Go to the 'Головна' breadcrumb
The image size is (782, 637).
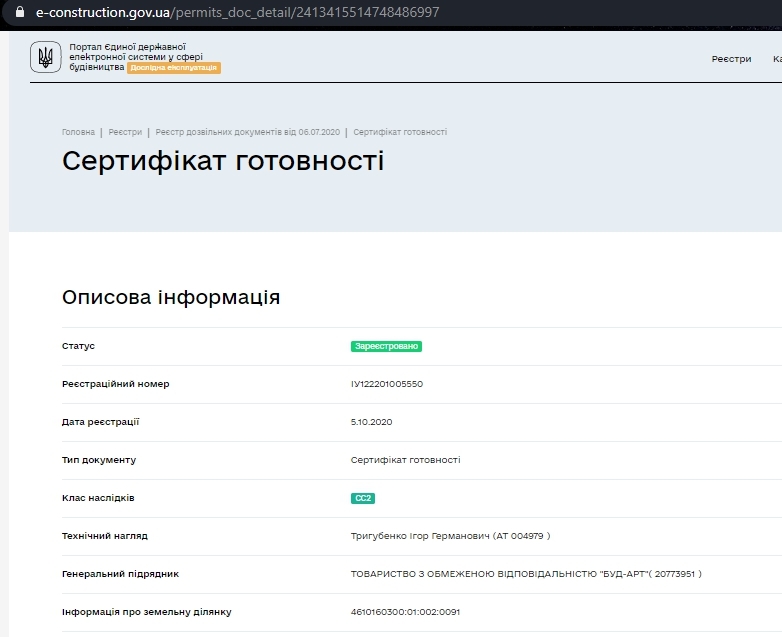[x=78, y=132]
